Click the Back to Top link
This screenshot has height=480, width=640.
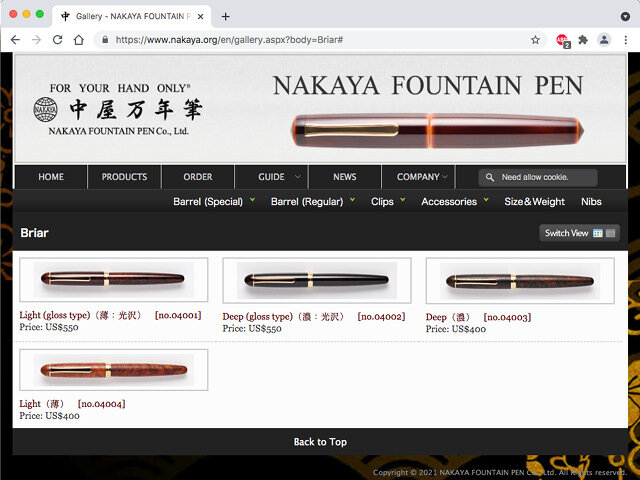tap(320, 442)
